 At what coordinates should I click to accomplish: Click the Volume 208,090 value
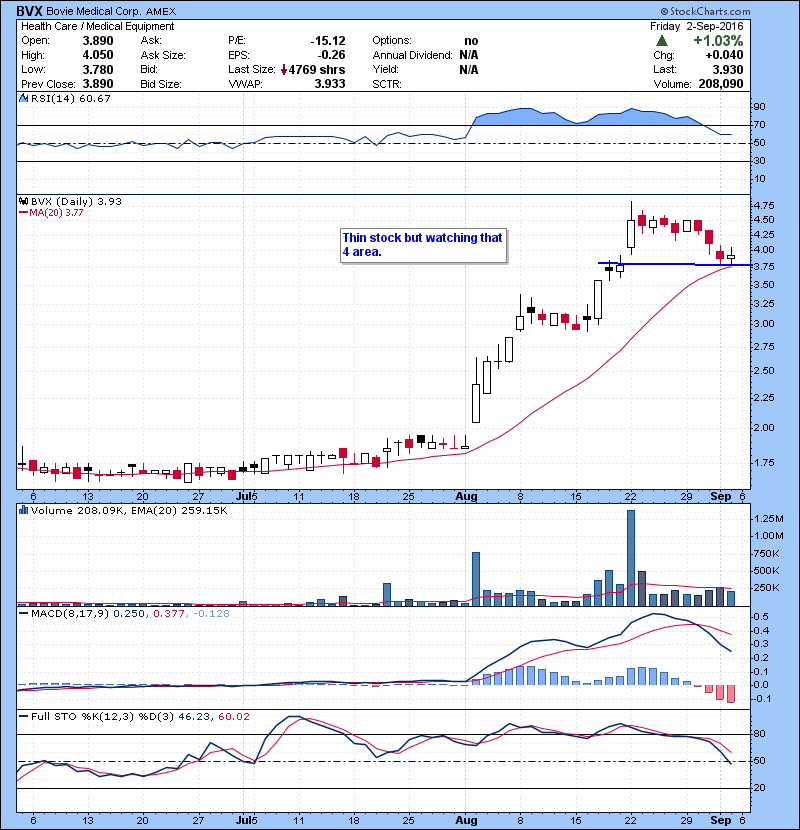pos(721,84)
